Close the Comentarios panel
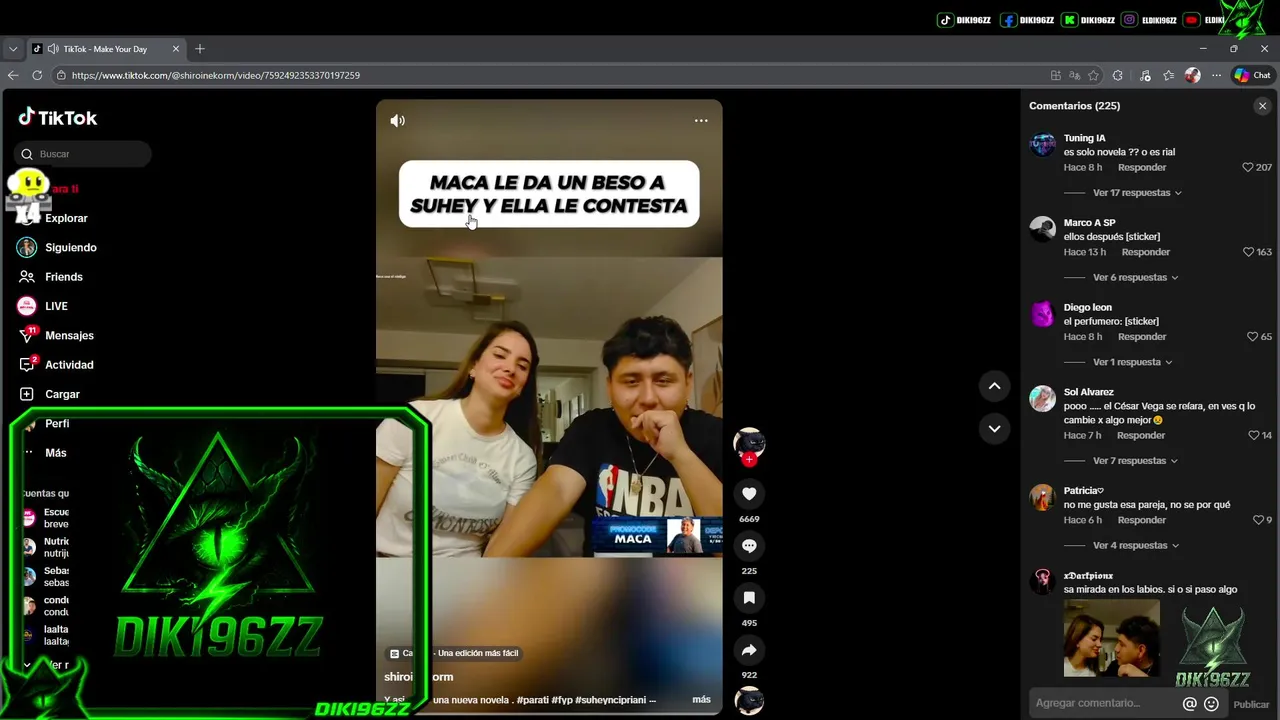Viewport: 1280px width, 720px height. click(1262, 106)
